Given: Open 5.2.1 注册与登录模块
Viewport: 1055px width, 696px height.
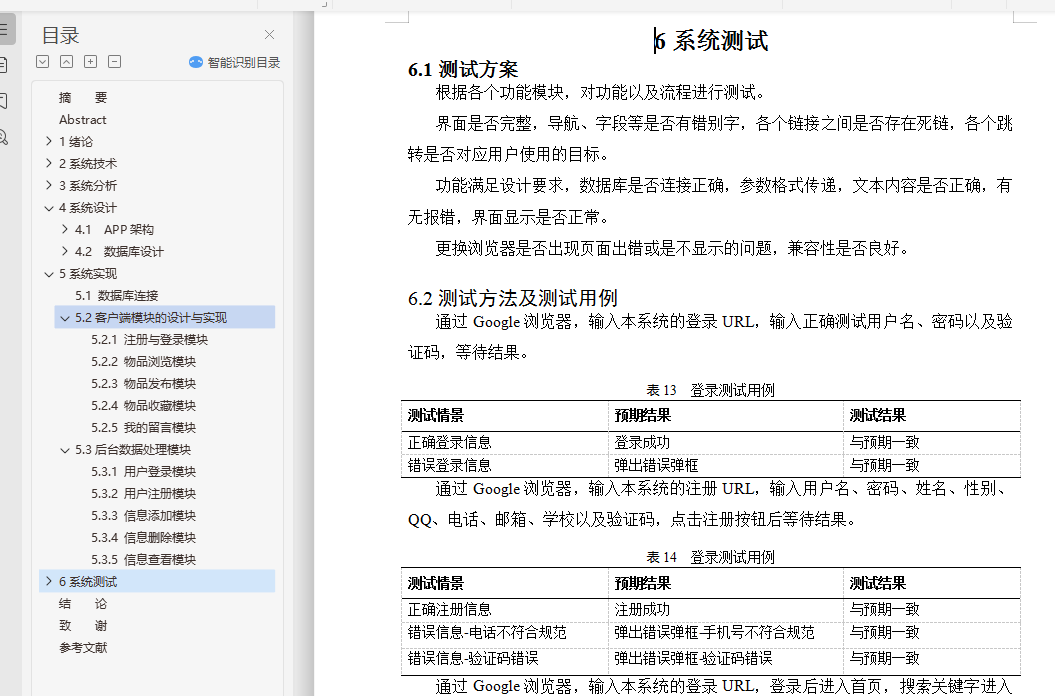Looking at the screenshot, I should [x=149, y=340].
